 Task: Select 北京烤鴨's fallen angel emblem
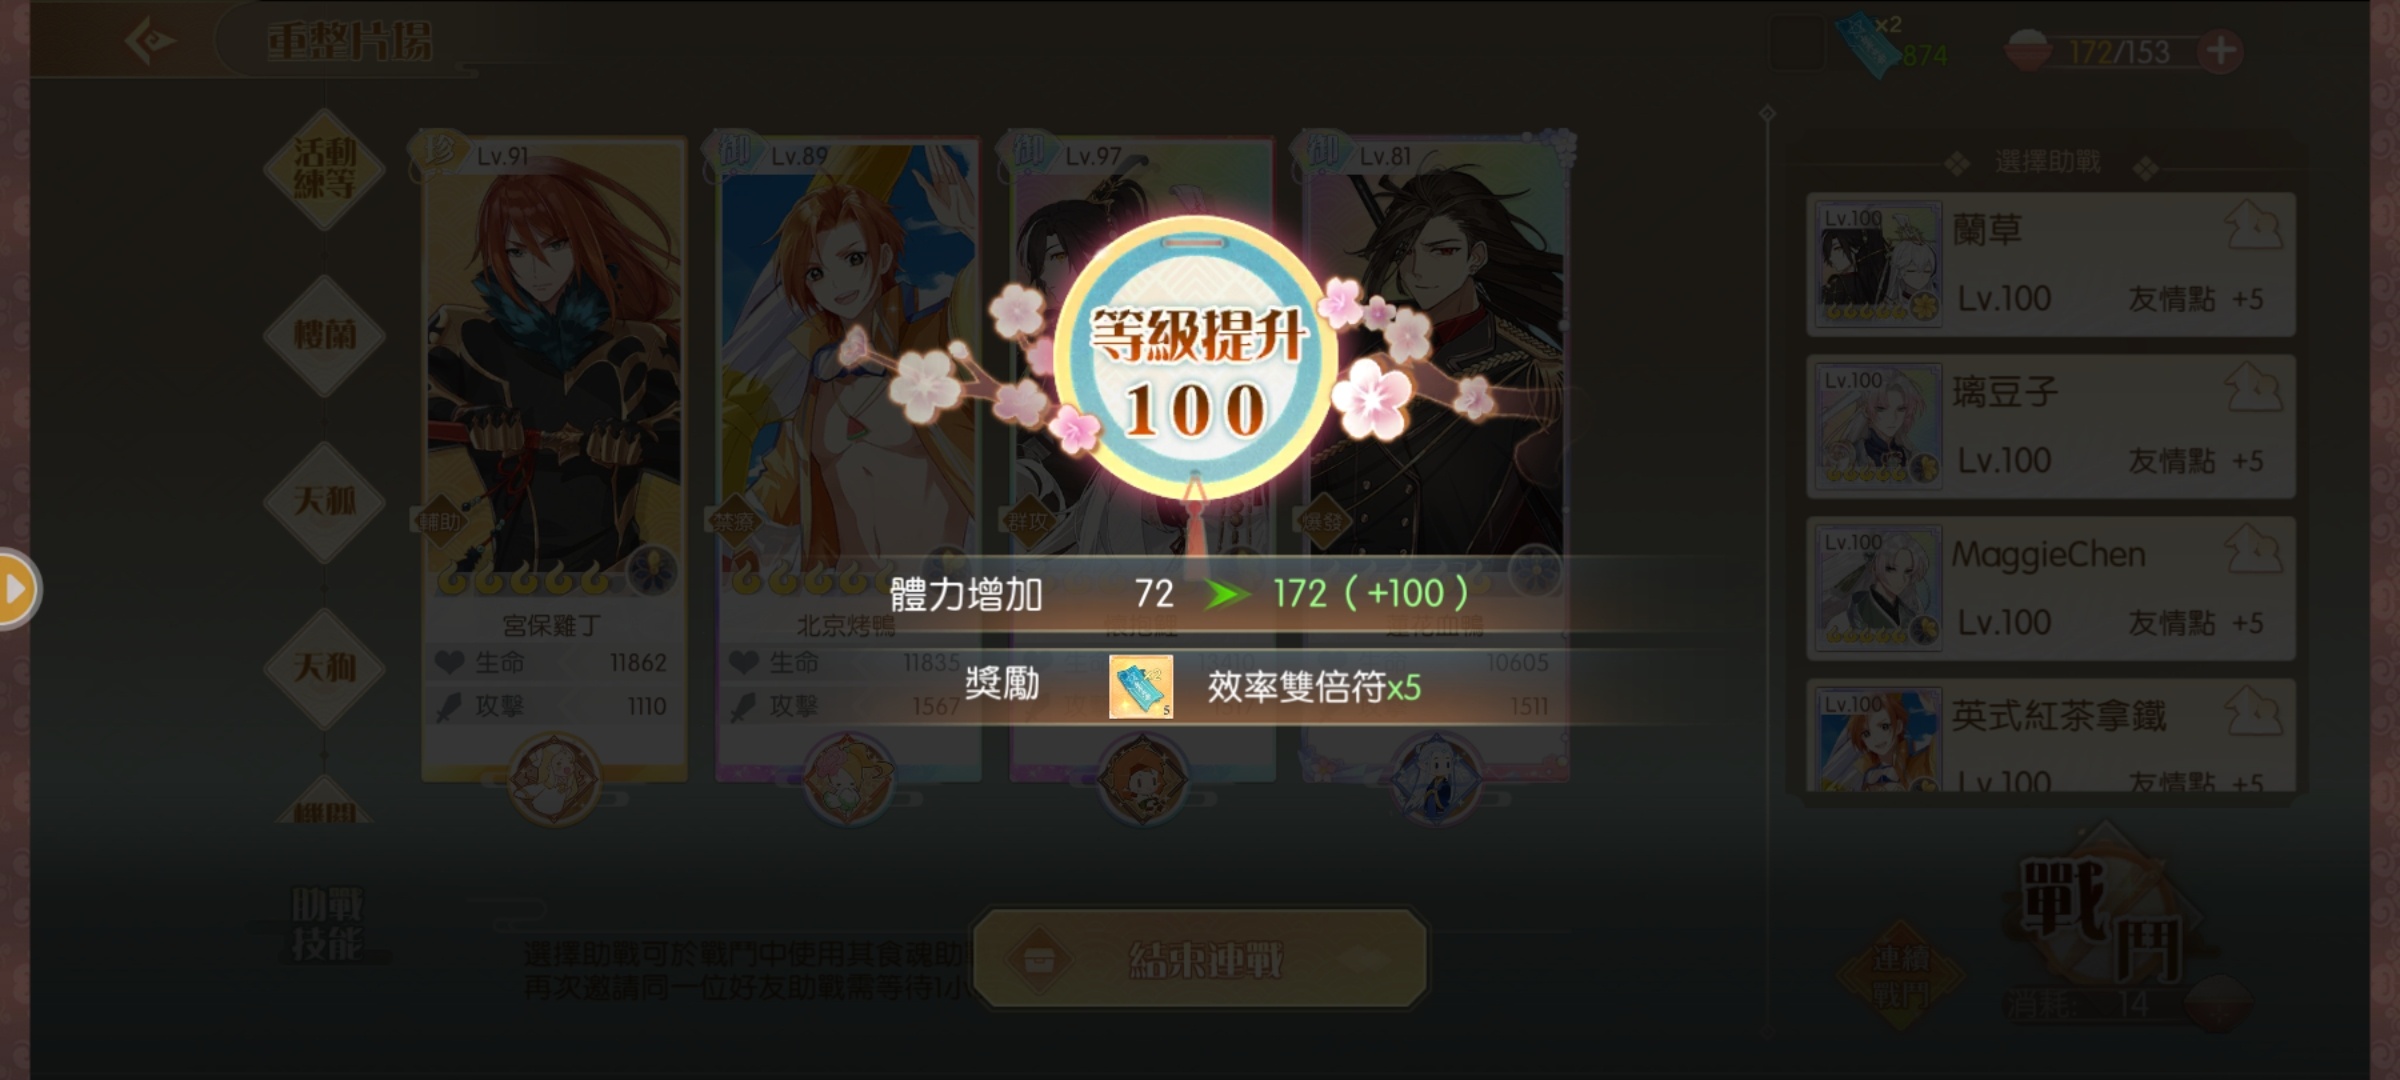(x=848, y=779)
